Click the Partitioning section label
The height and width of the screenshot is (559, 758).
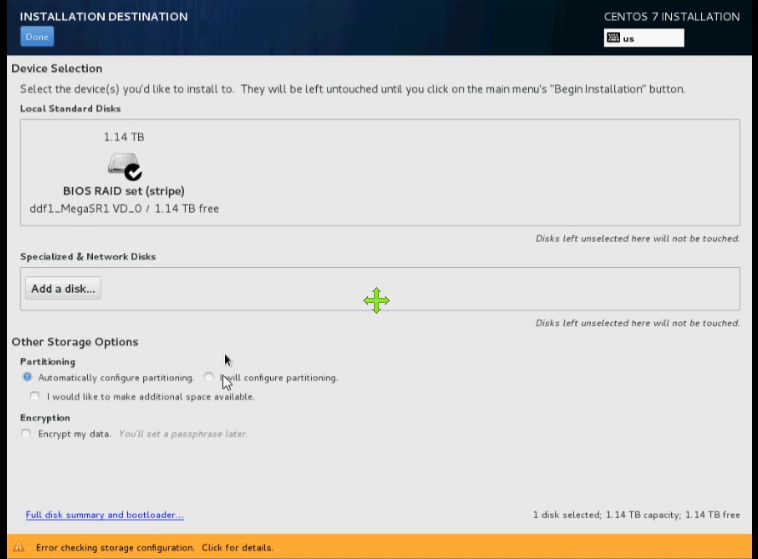tap(47, 361)
